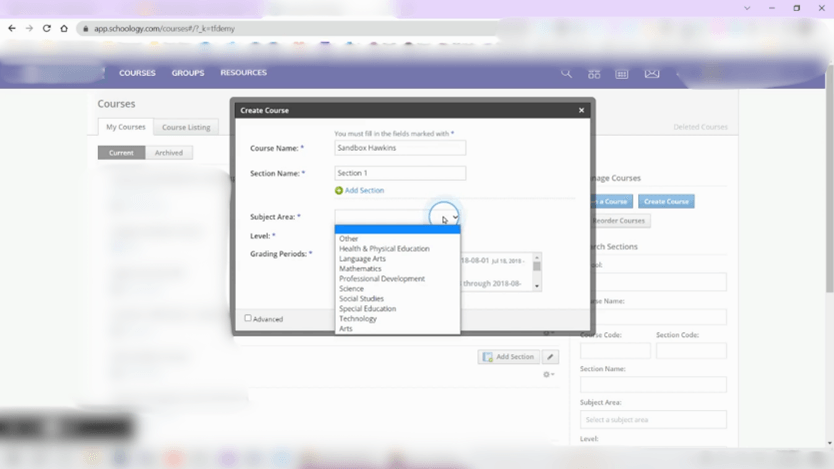Reload the current page
This screenshot has width=834, height=469.
[47, 28]
